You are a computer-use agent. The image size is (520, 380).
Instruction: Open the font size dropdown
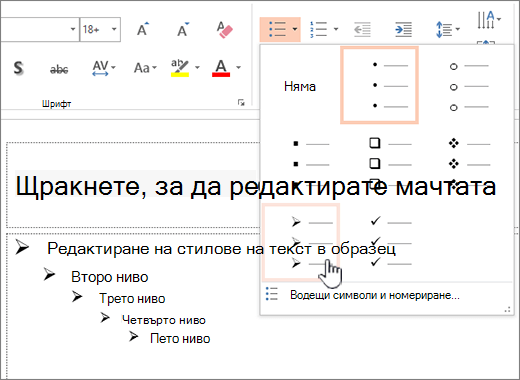(x=114, y=29)
